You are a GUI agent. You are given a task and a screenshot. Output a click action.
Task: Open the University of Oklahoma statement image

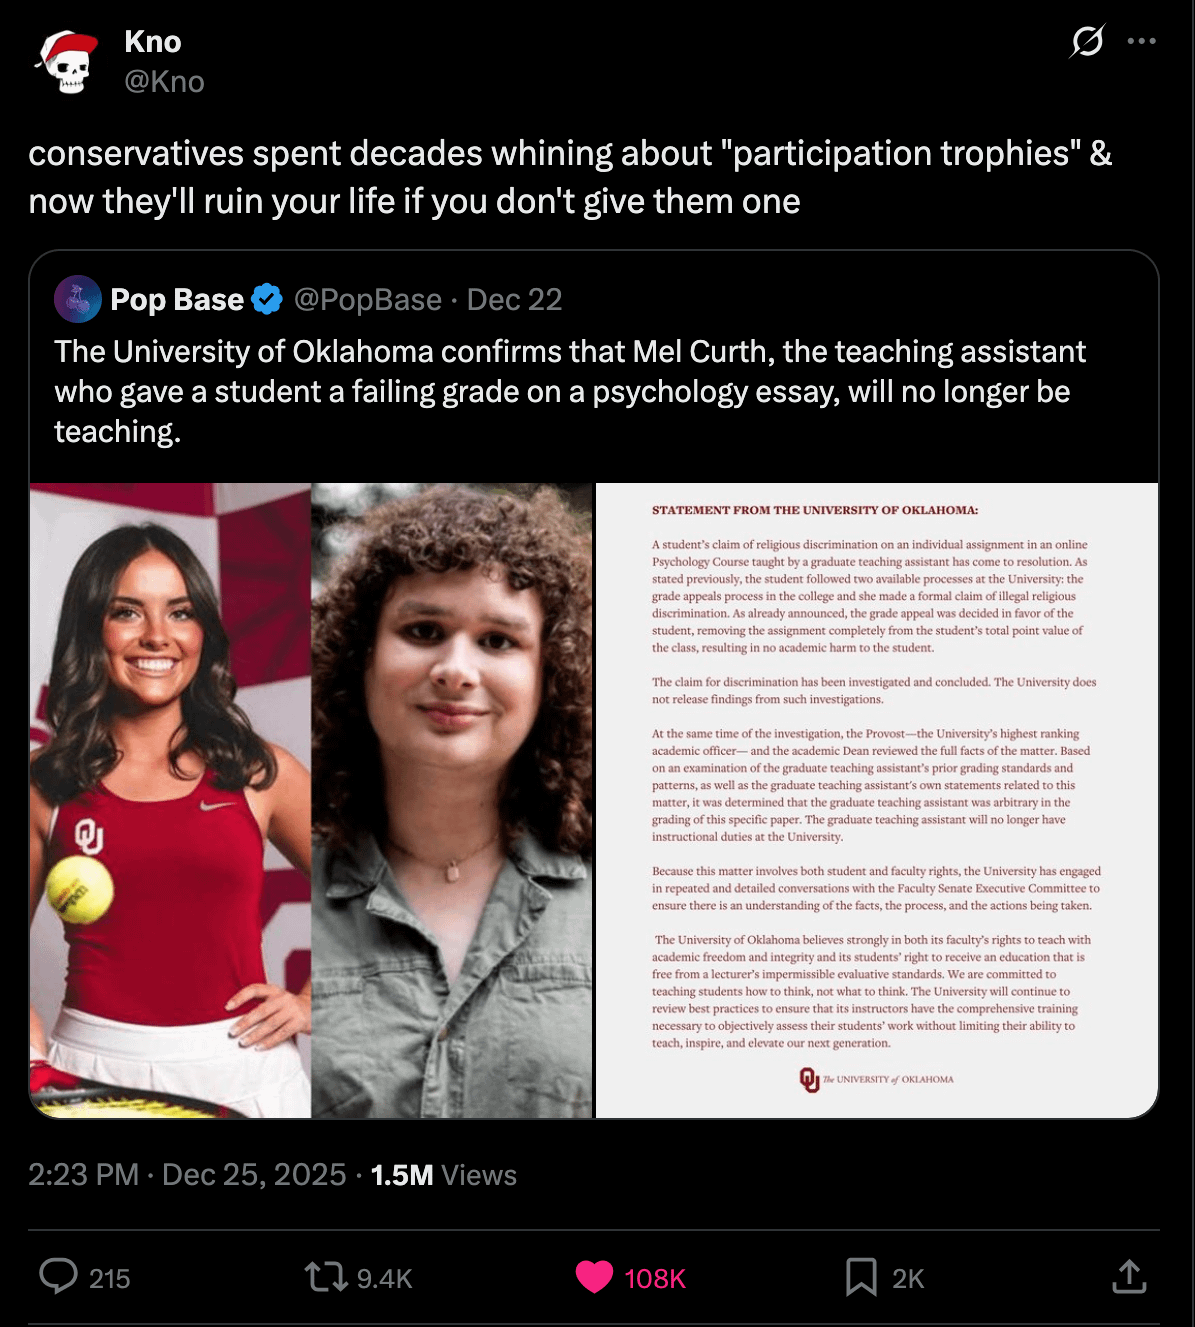[x=877, y=800]
